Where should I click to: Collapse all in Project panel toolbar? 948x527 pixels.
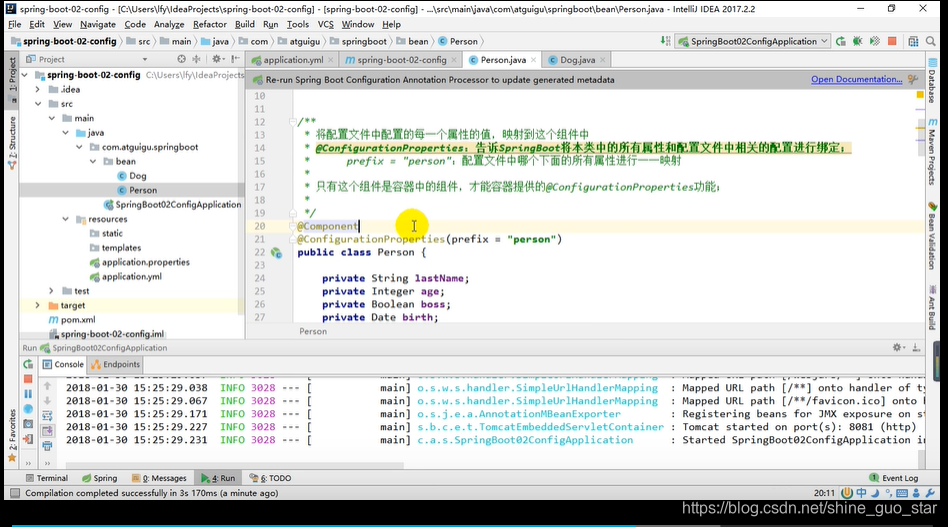click(196, 59)
